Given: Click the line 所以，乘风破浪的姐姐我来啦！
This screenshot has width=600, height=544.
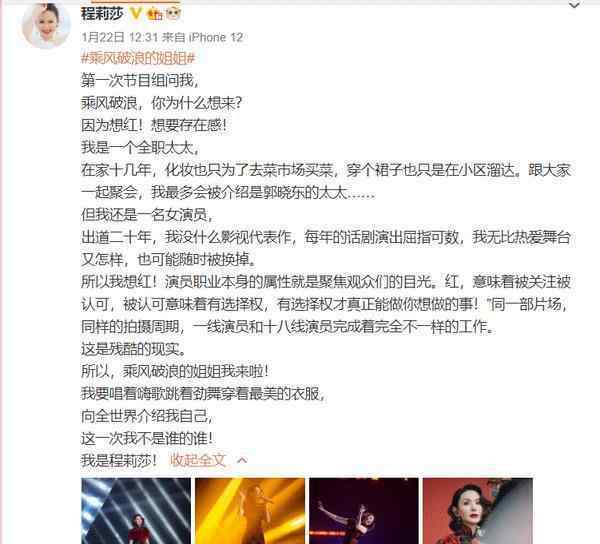Looking at the screenshot, I should pyautogui.click(x=175, y=371).
